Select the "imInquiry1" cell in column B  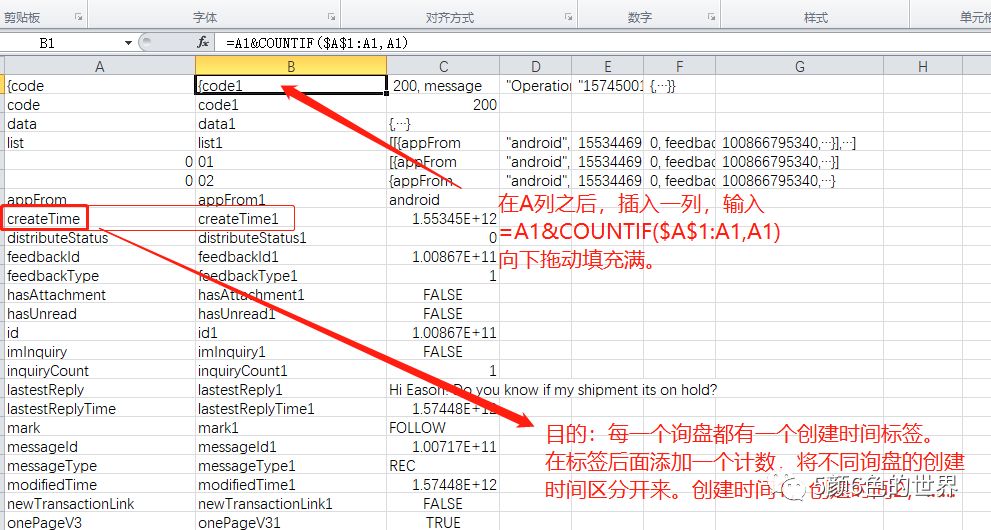291,351
